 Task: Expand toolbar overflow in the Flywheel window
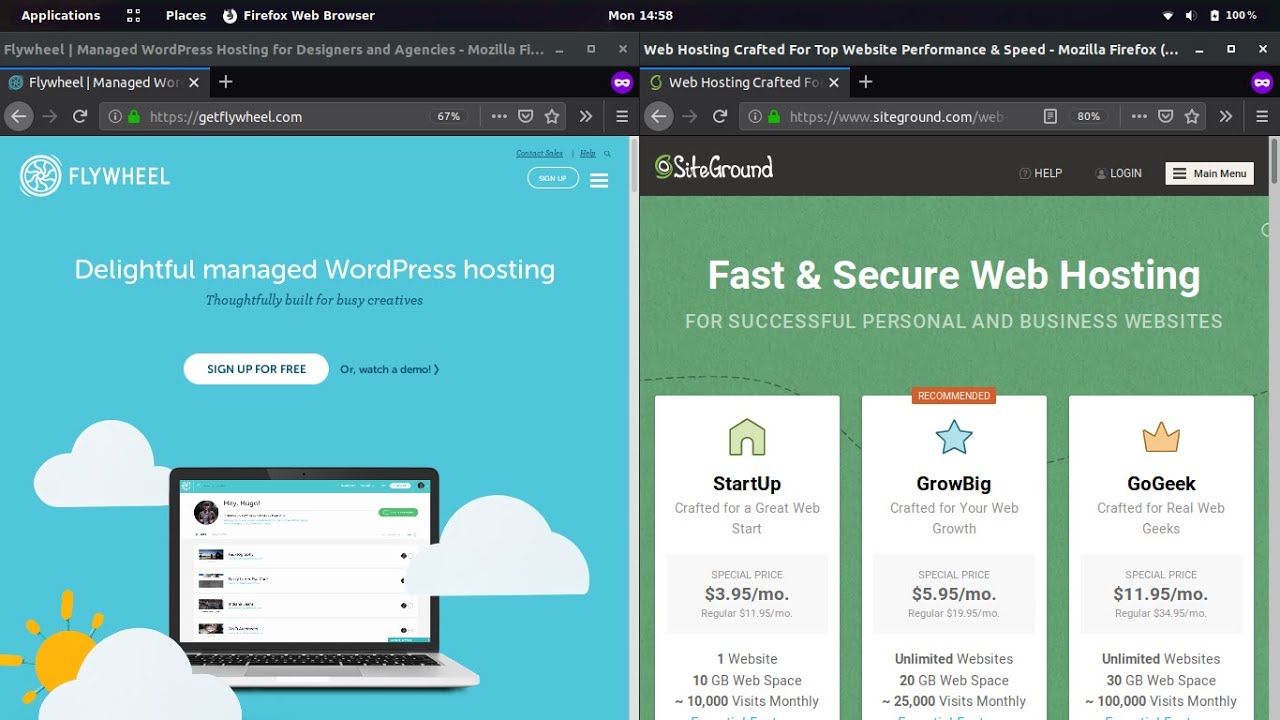click(586, 116)
